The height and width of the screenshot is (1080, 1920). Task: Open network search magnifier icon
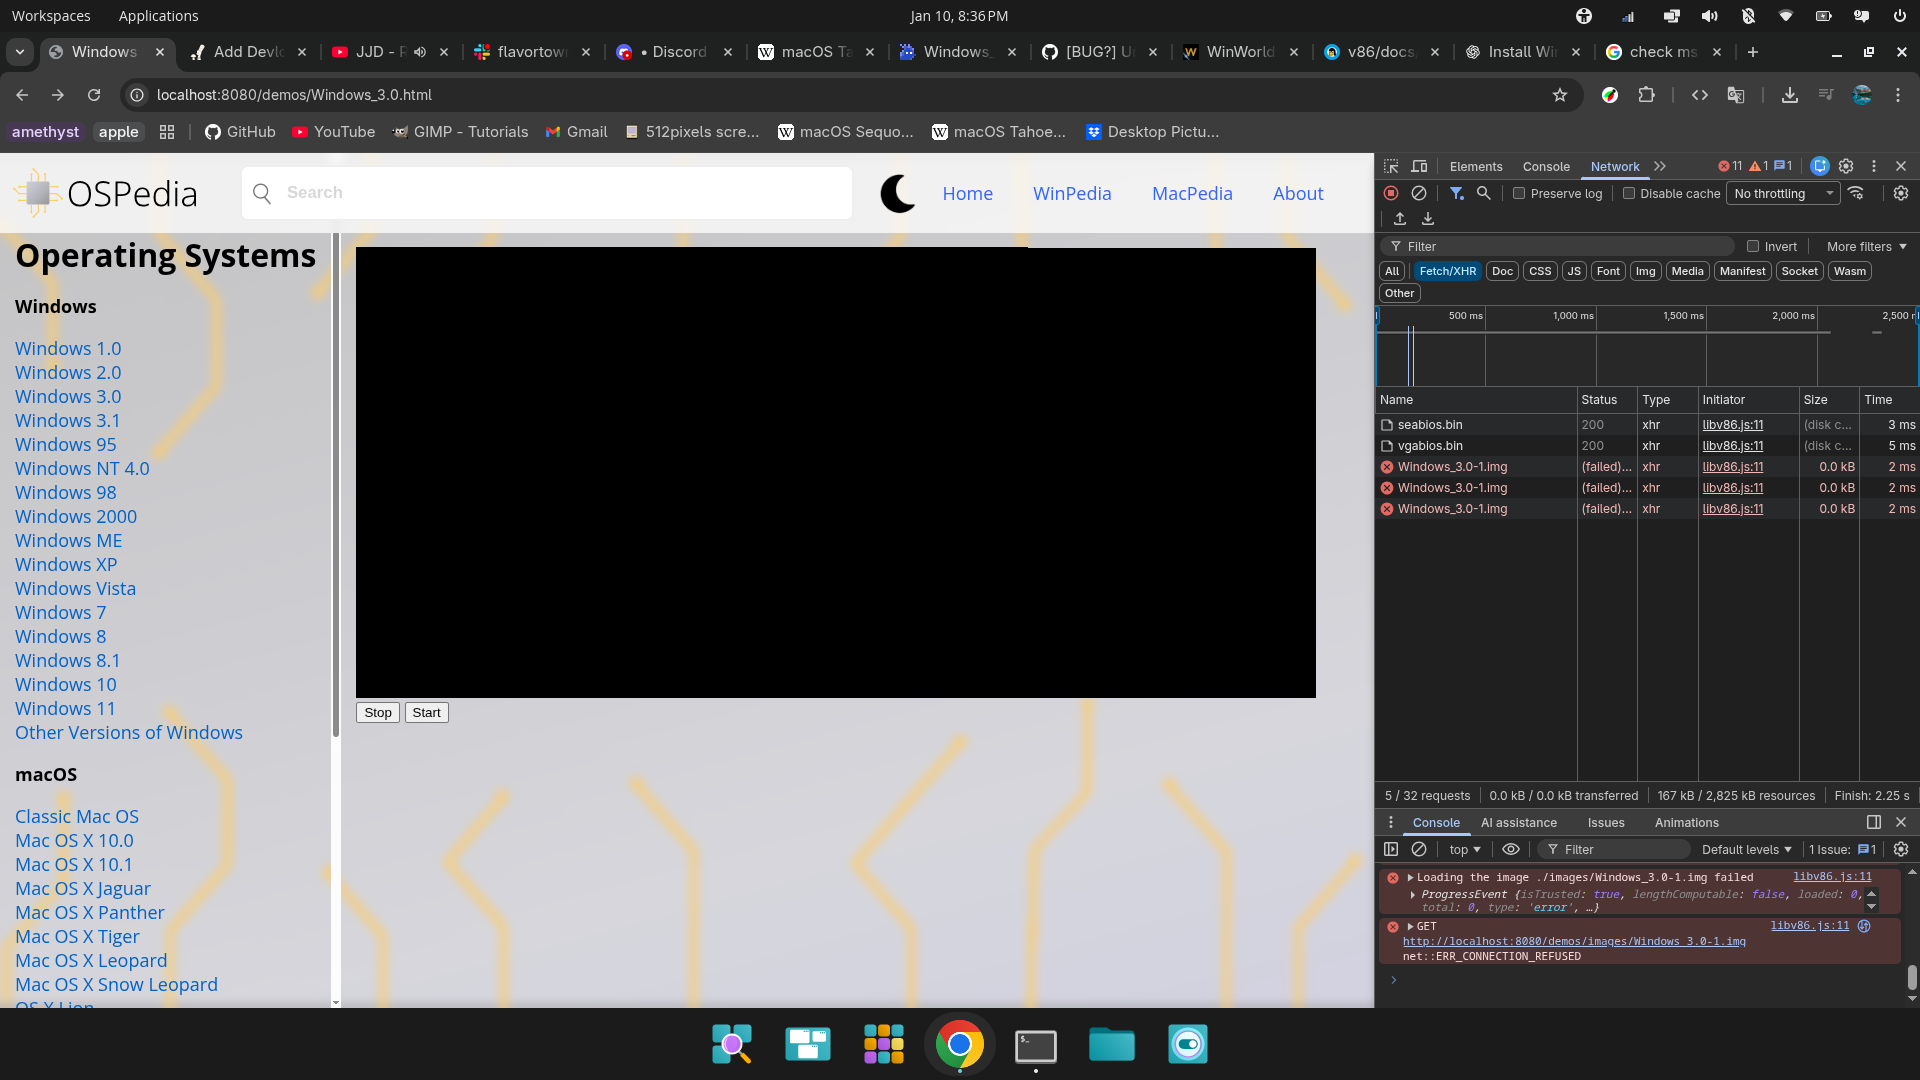[x=1484, y=193]
